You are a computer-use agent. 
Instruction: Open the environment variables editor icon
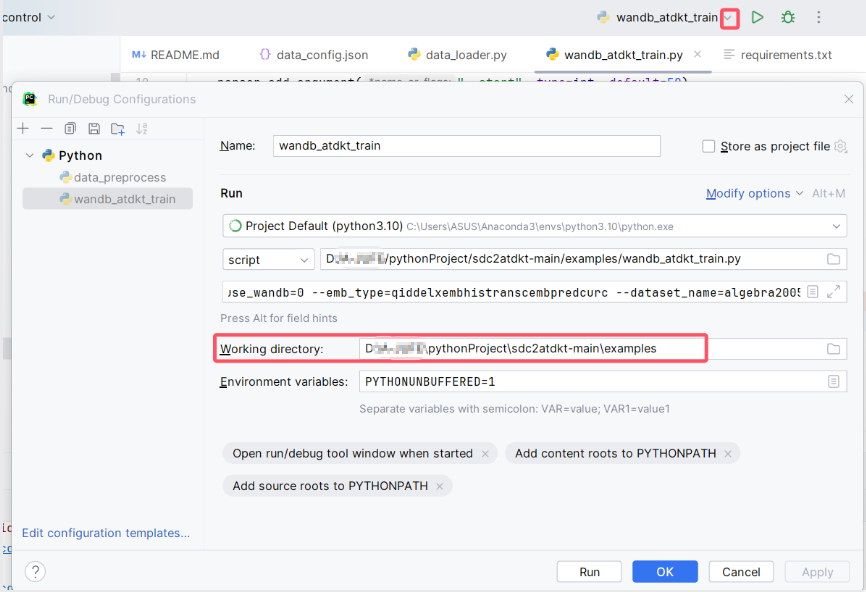tap(833, 382)
